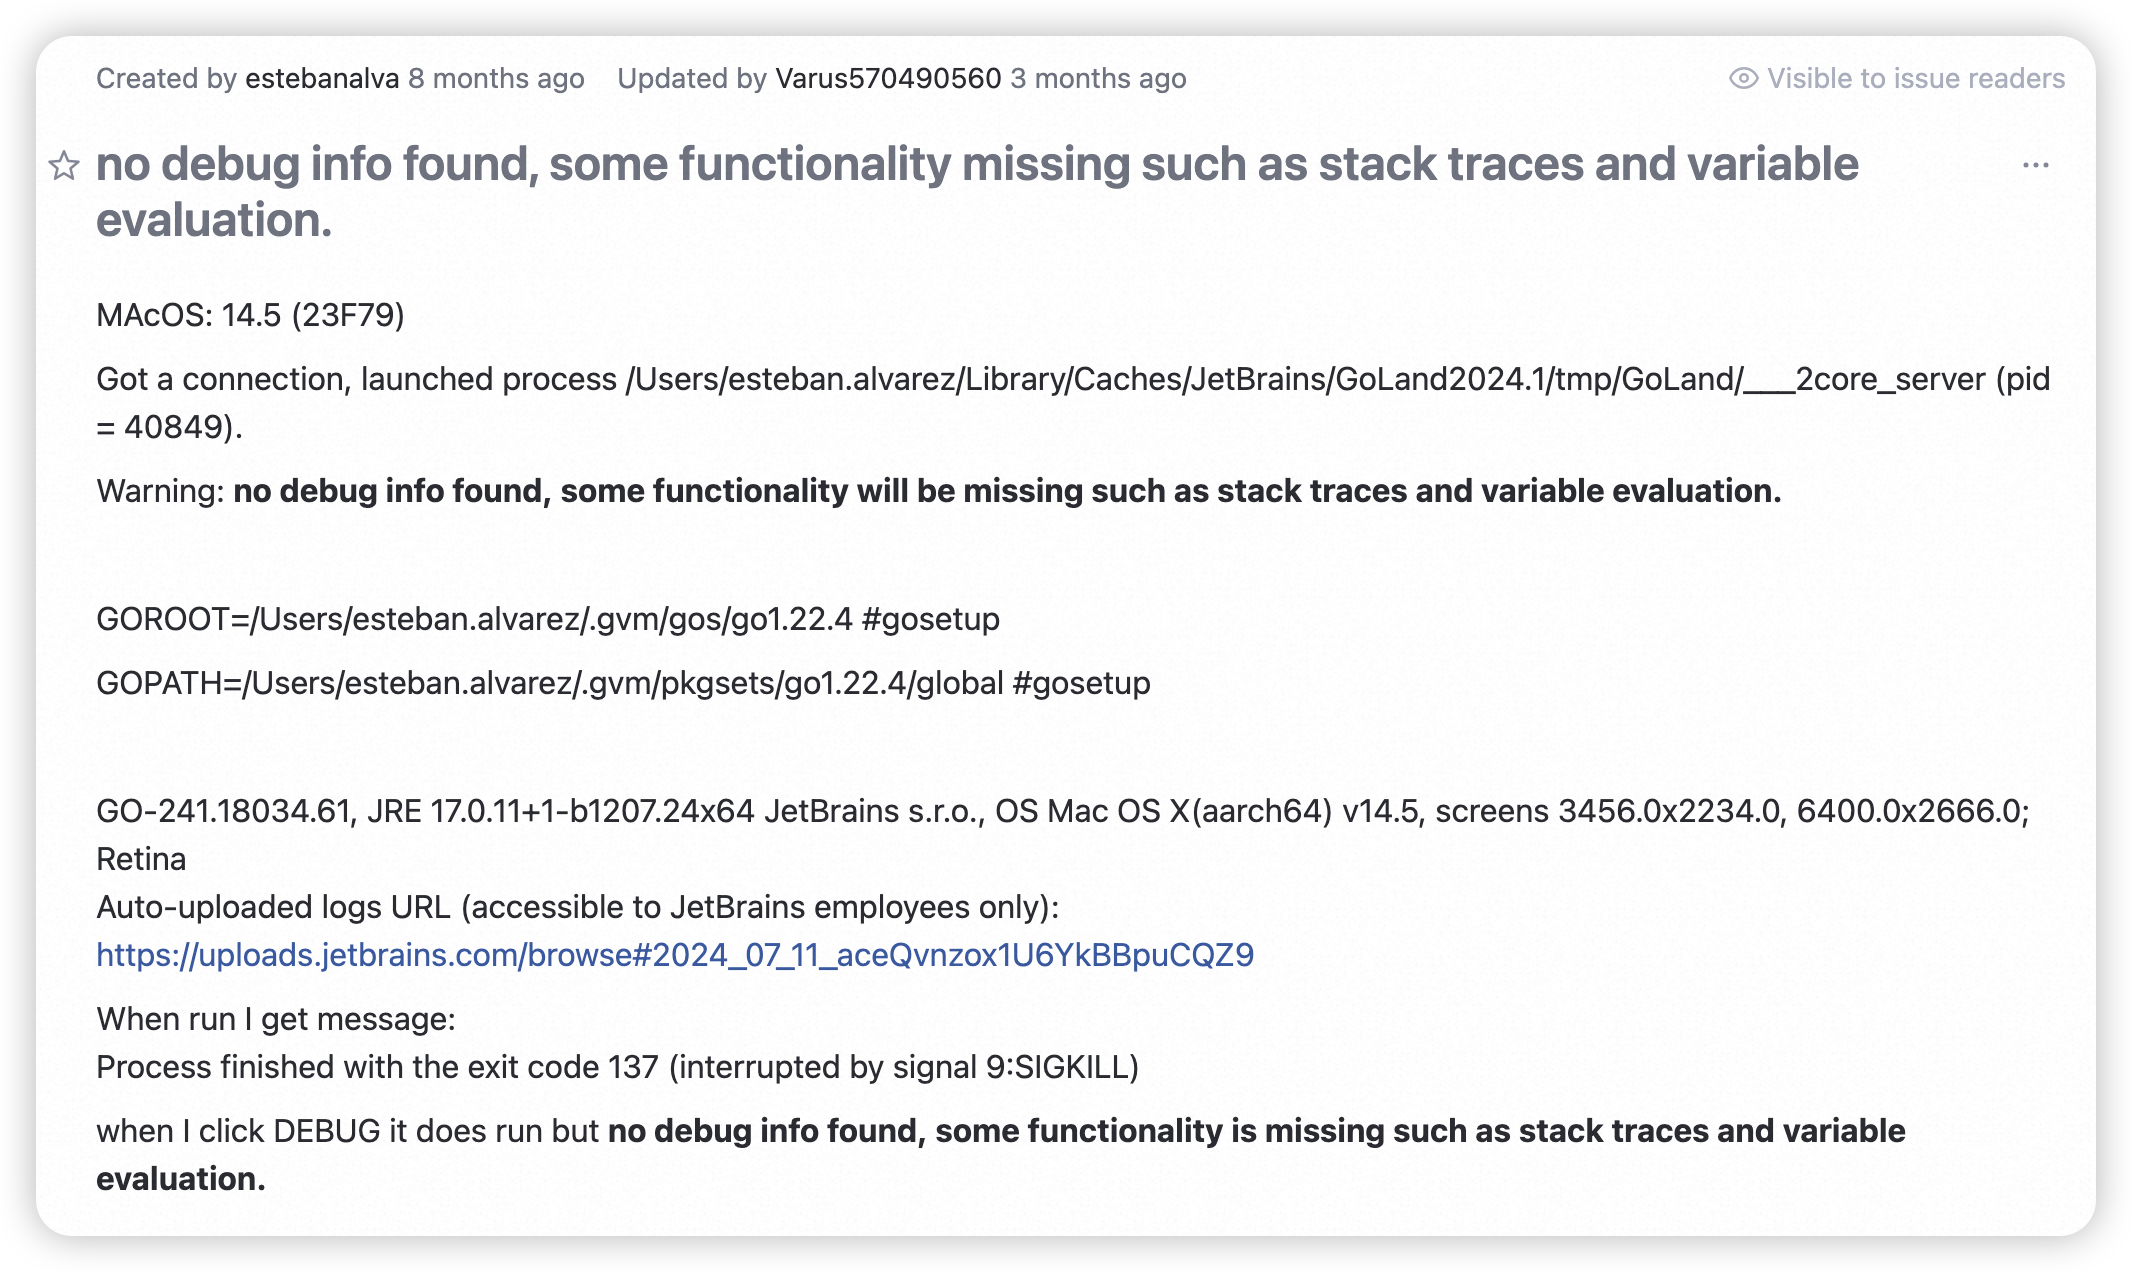This screenshot has width=2132, height=1272.
Task: Open the 'Visible to issue readers' label
Action: coord(1915,78)
